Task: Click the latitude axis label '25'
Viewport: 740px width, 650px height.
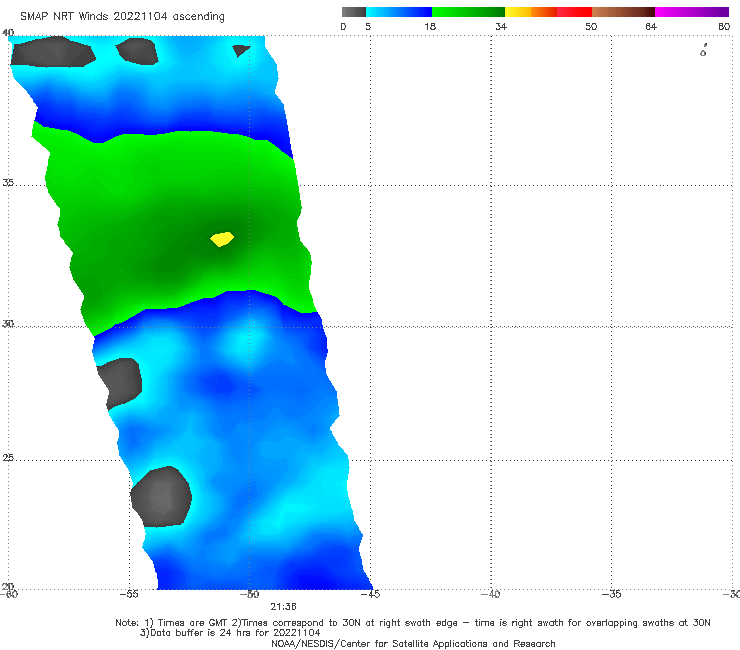Action: pyautogui.click(x=8, y=457)
